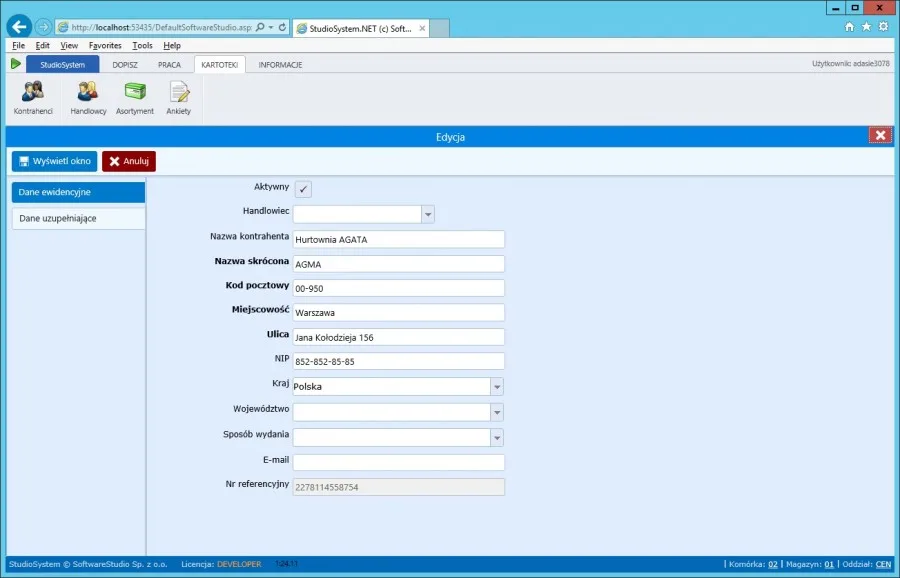Open the browser home icon

(849, 26)
